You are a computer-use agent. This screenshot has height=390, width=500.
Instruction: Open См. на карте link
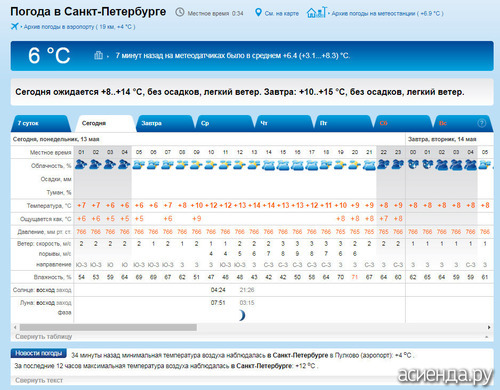point(282,13)
